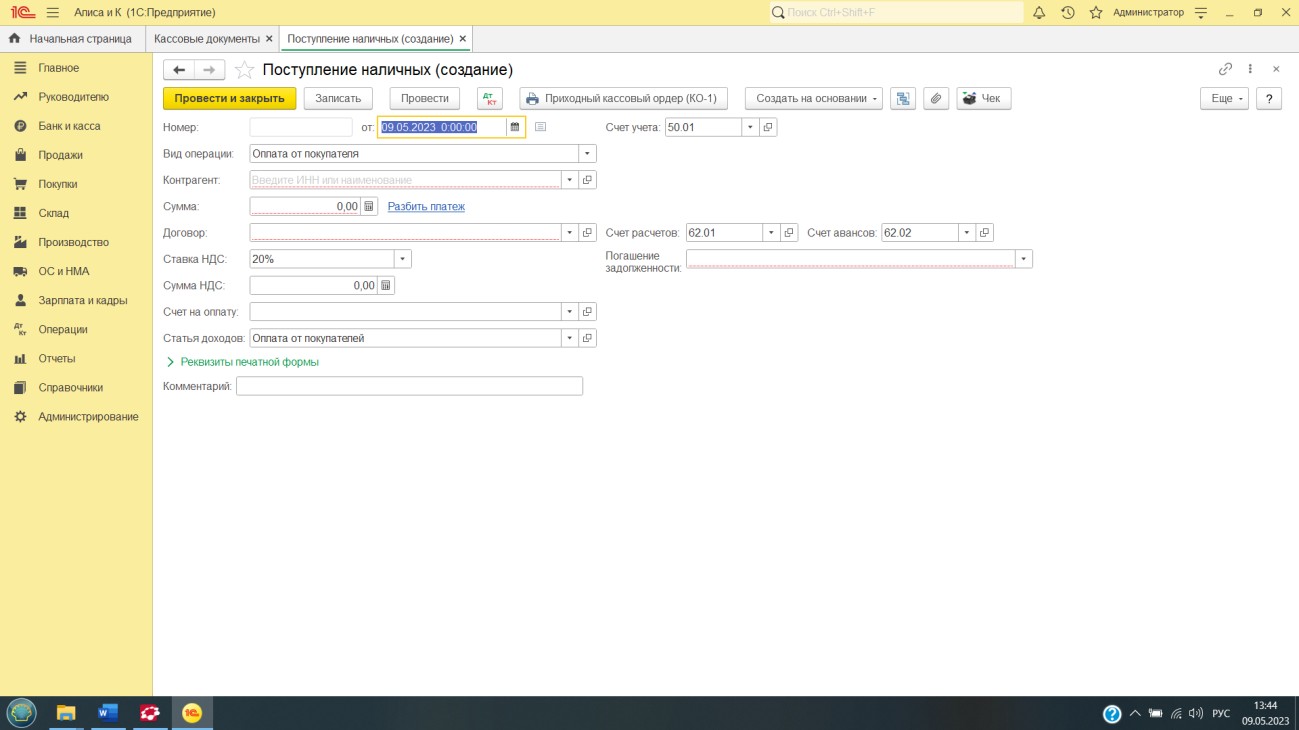Open Договор record icon
This screenshot has height=730, width=1299.
point(588,232)
